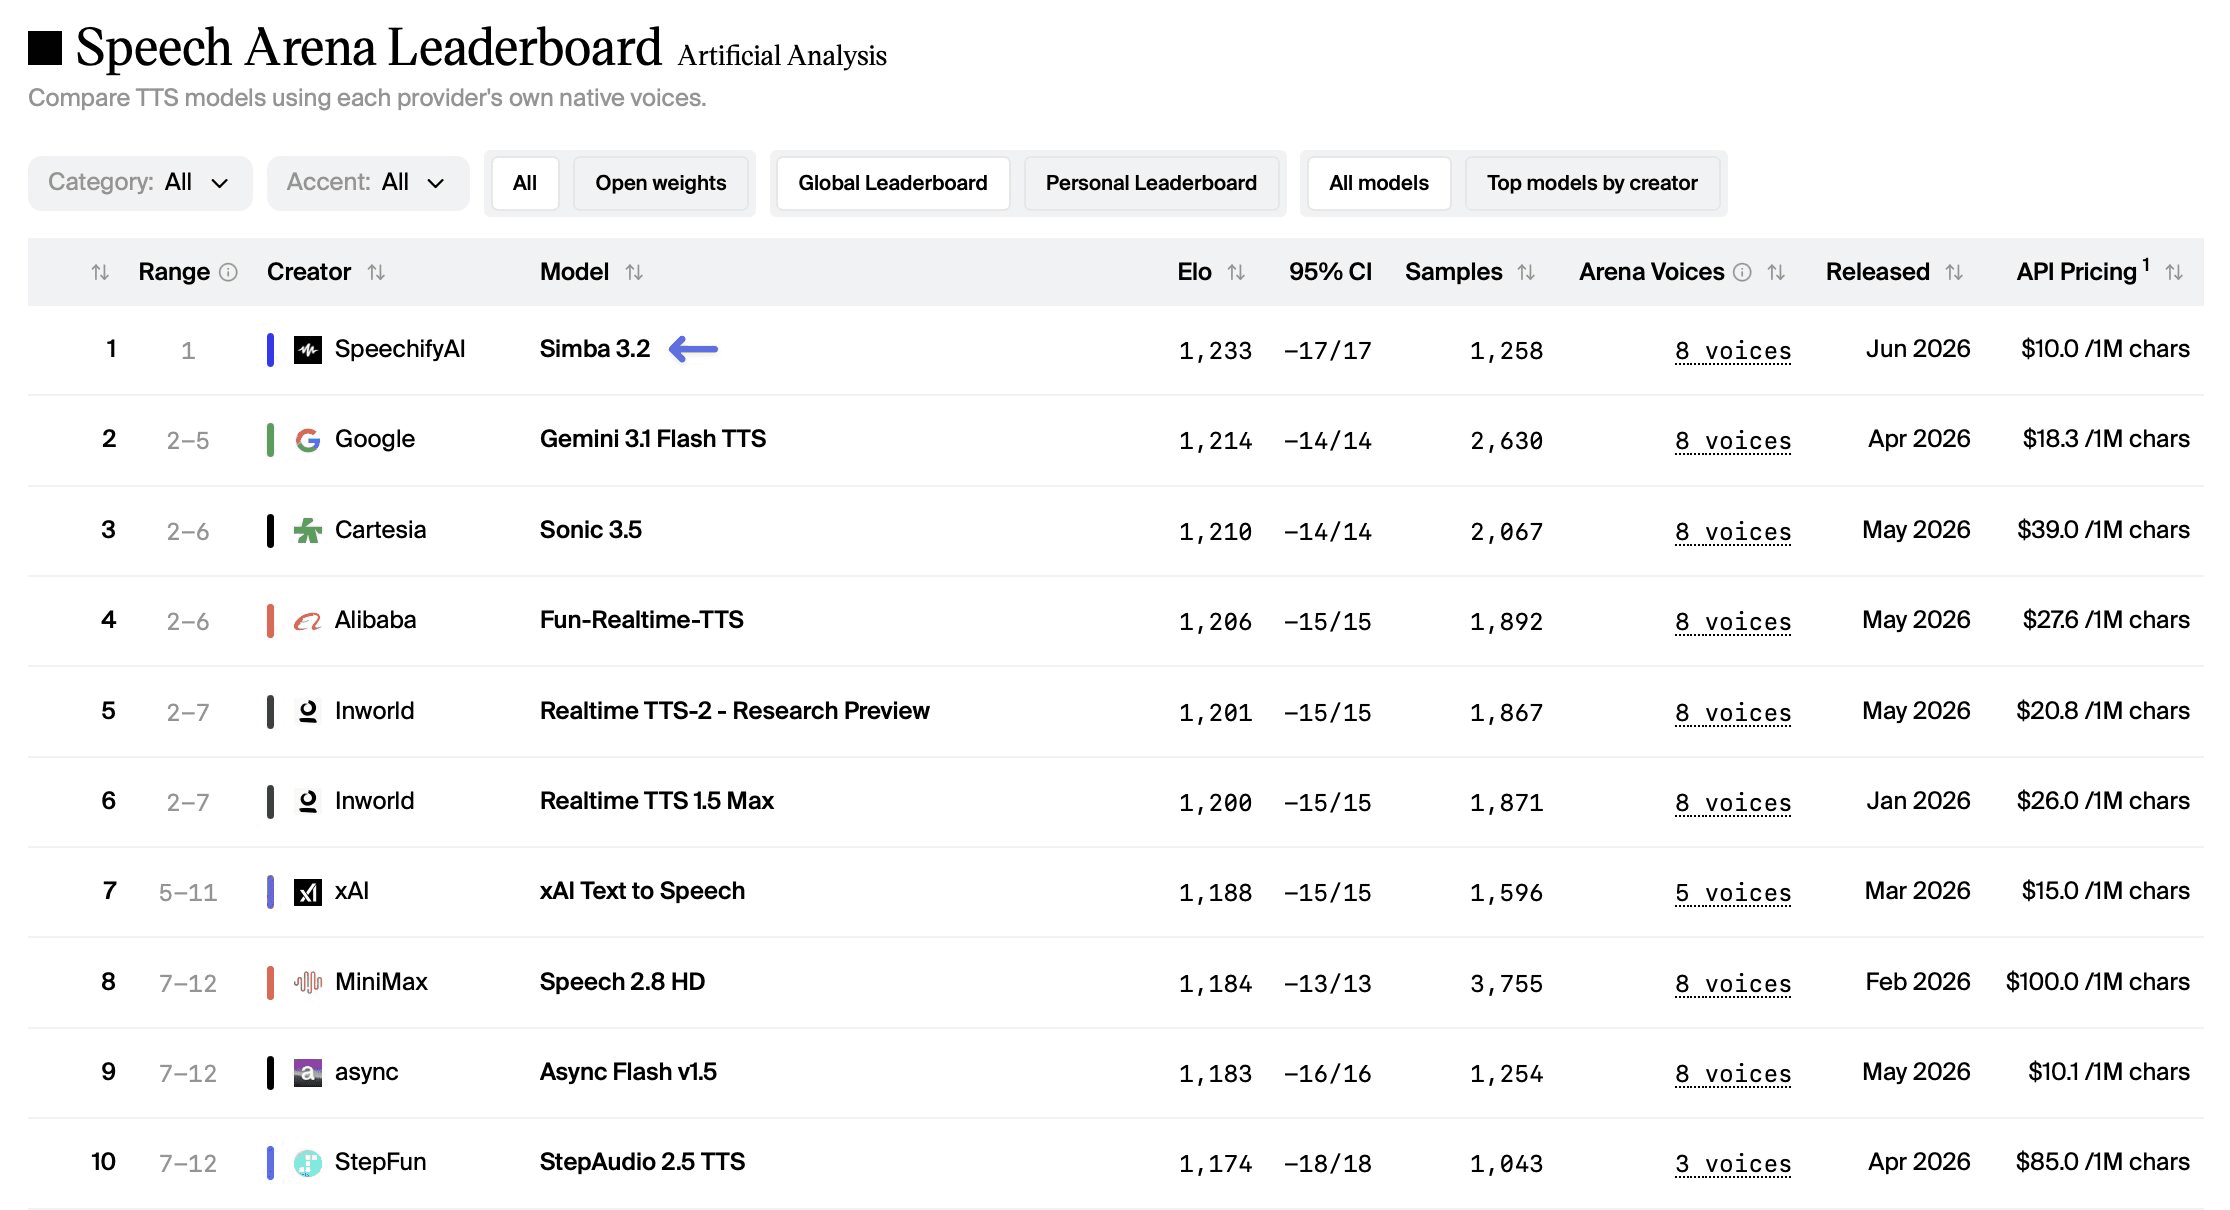Click the 95% CI column header
This screenshot has height=1210, width=2230.
[1330, 272]
